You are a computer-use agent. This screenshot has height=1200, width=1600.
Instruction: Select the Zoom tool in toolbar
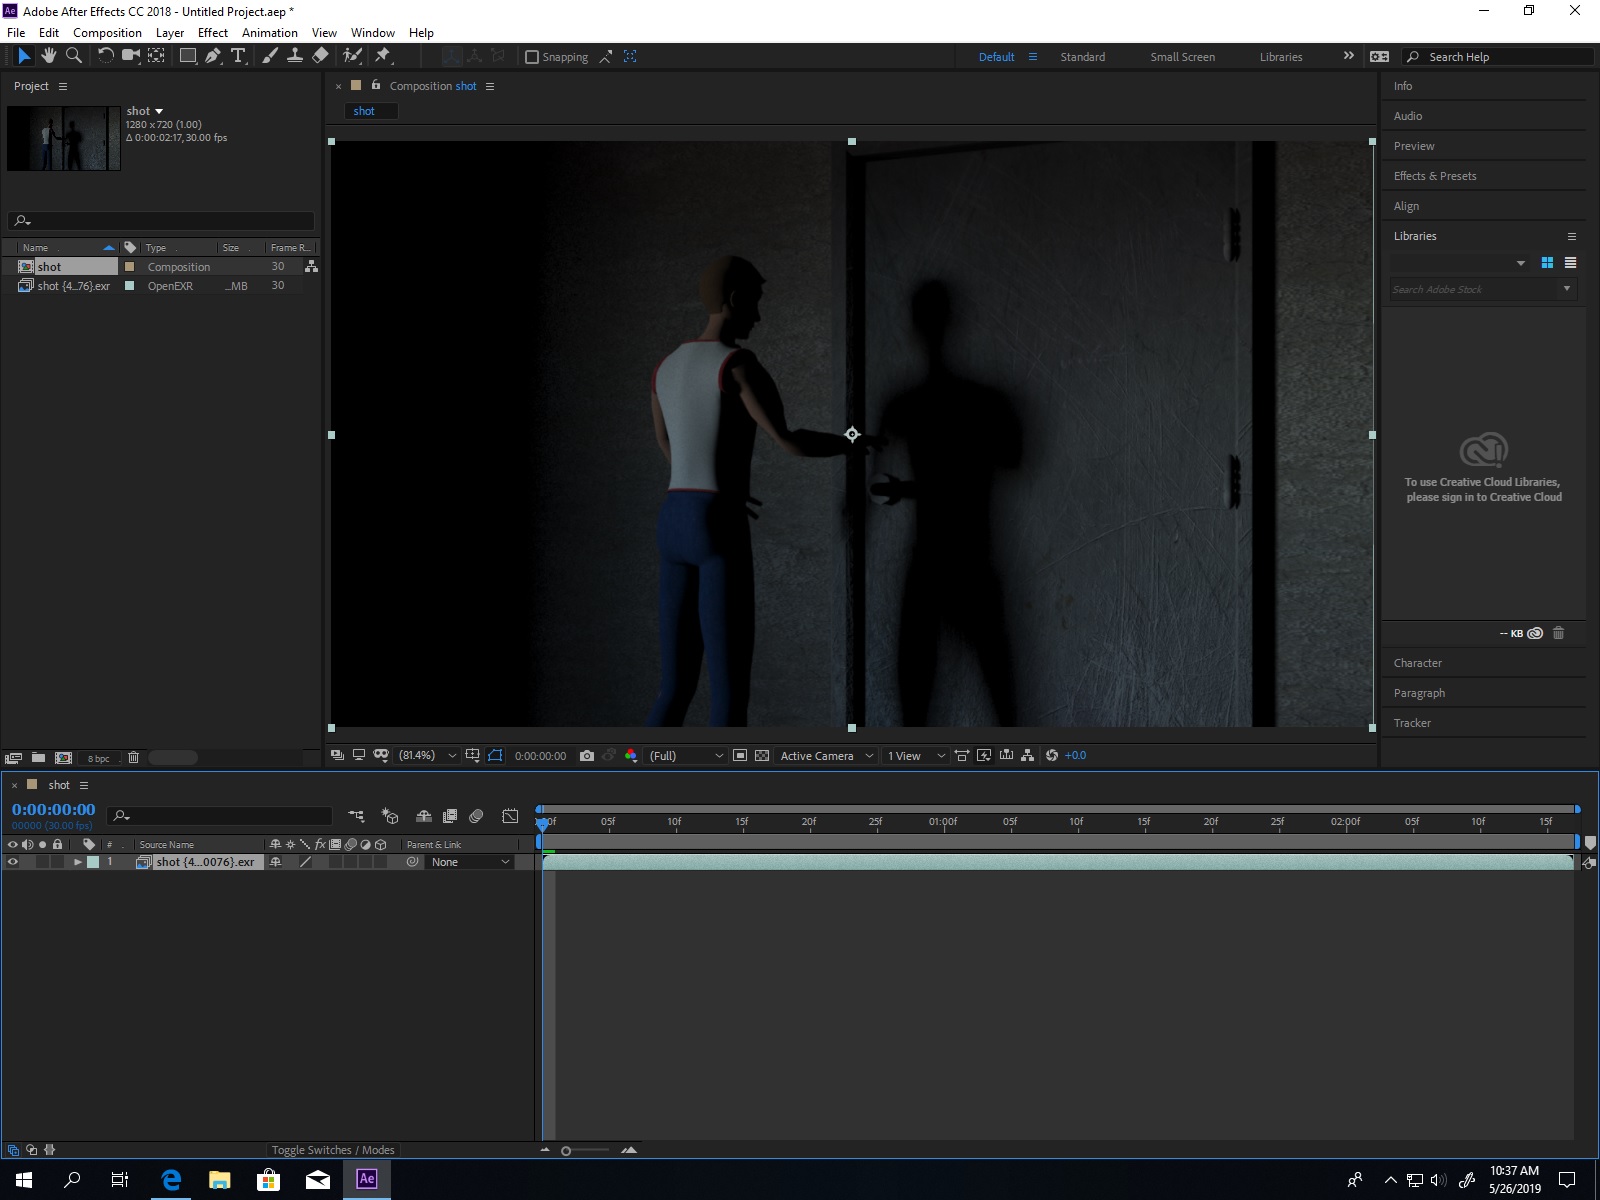pos(74,56)
